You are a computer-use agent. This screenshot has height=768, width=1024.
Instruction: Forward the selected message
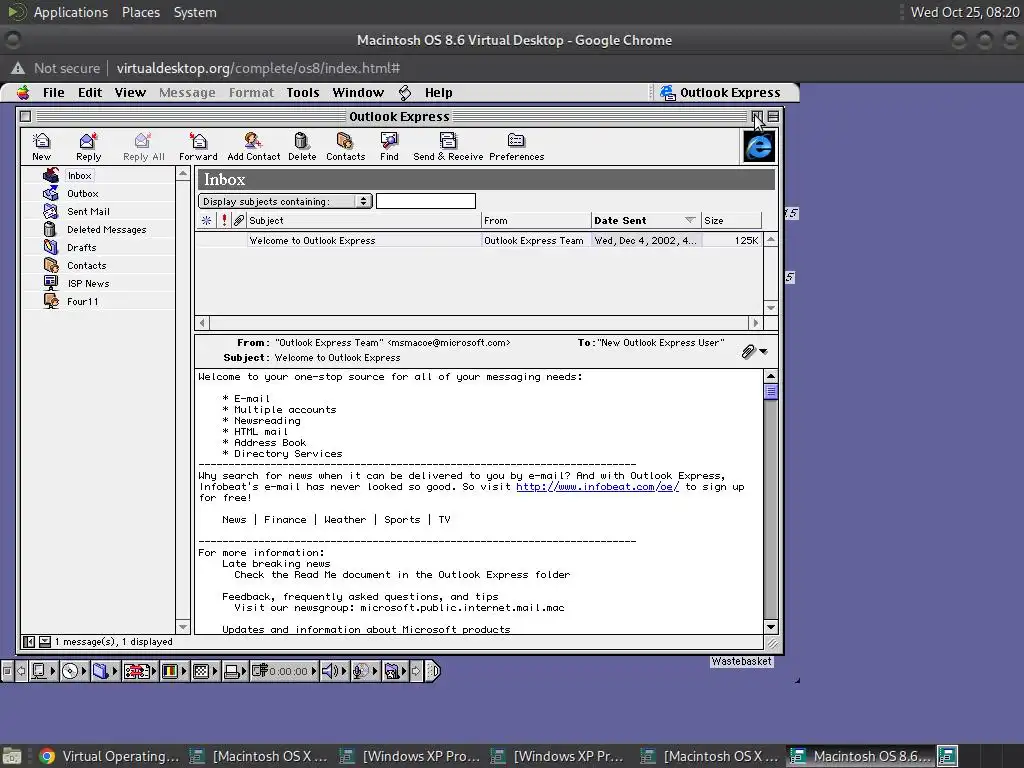click(x=198, y=146)
